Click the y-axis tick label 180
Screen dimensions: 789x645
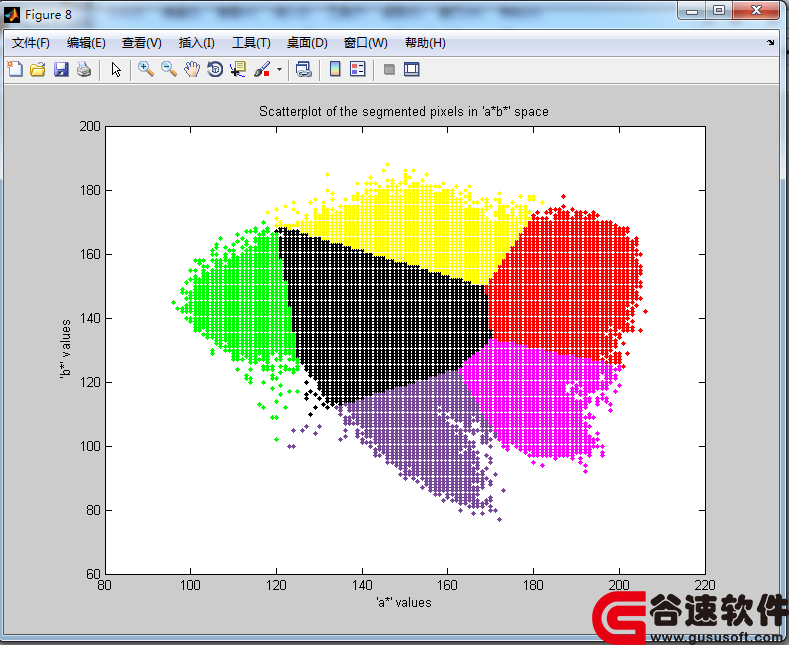[90, 190]
